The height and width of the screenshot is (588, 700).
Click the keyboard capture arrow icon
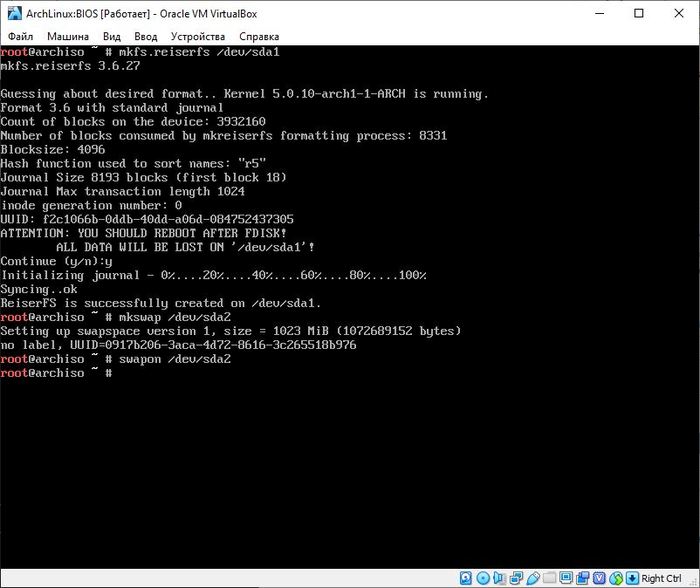click(632, 578)
